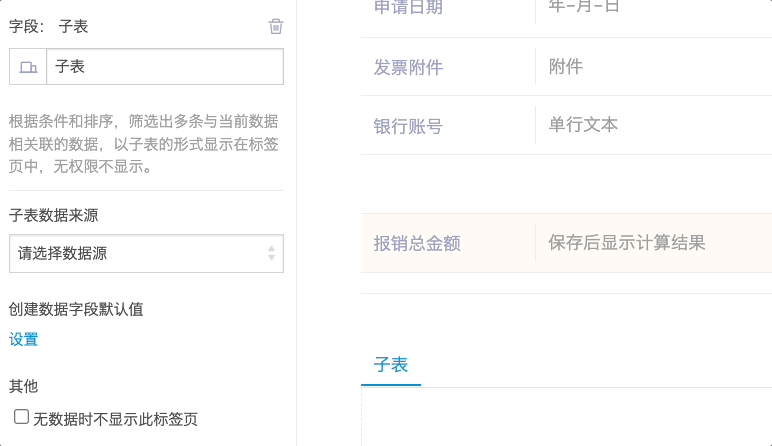Viewport: 772px width, 446px height.
Task: Click the 申请日期 date field
Action: point(654,8)
